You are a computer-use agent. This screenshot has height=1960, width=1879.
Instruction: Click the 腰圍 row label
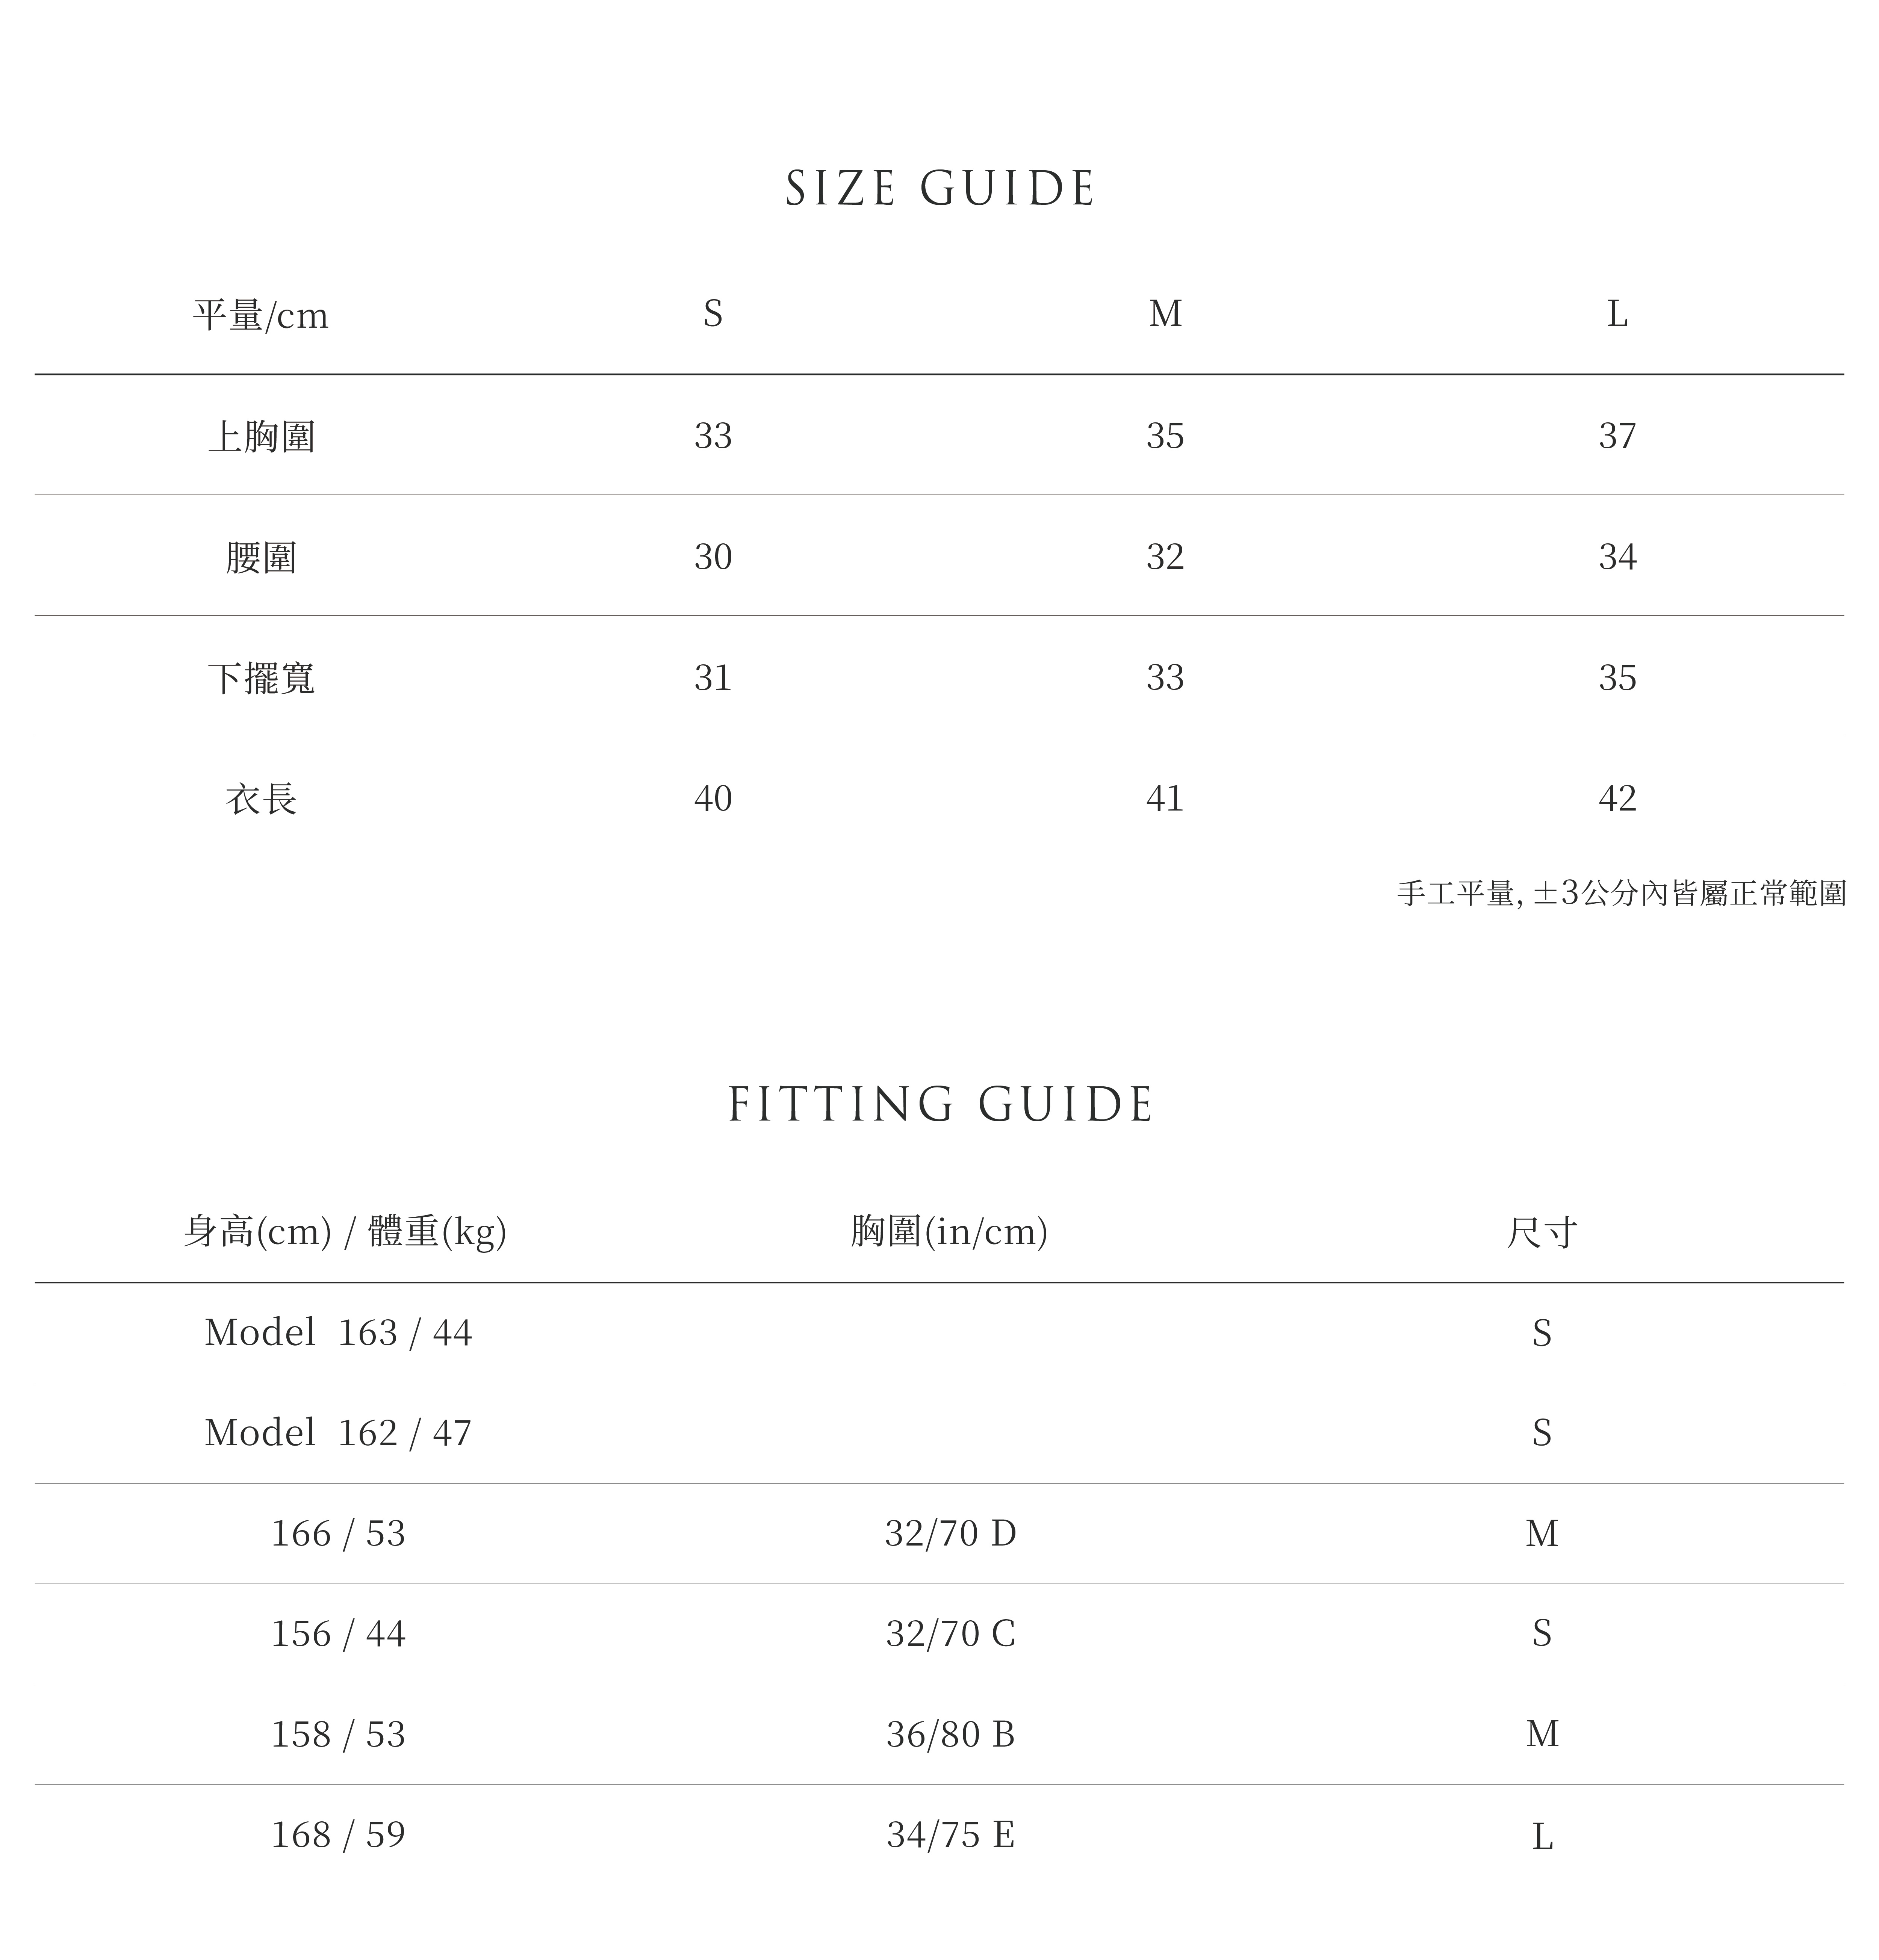pyautogui.click(x=261, y=557)
